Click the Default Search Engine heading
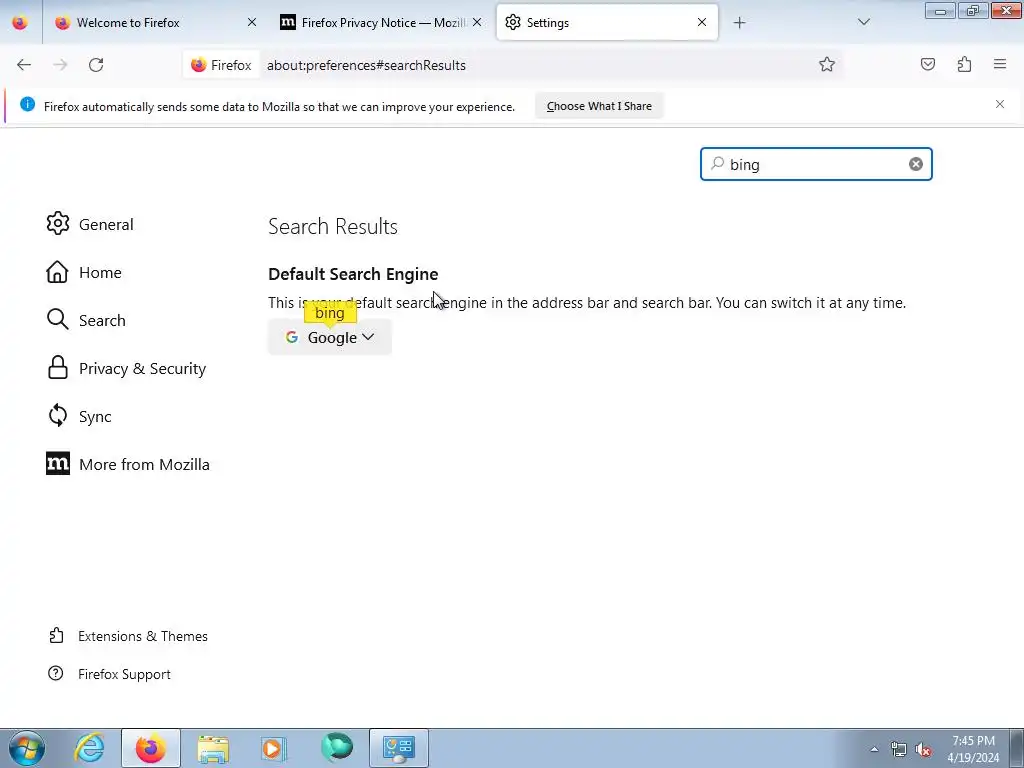Image resolution: width=1024 pixels, height=768 pixels. point(353,274)
